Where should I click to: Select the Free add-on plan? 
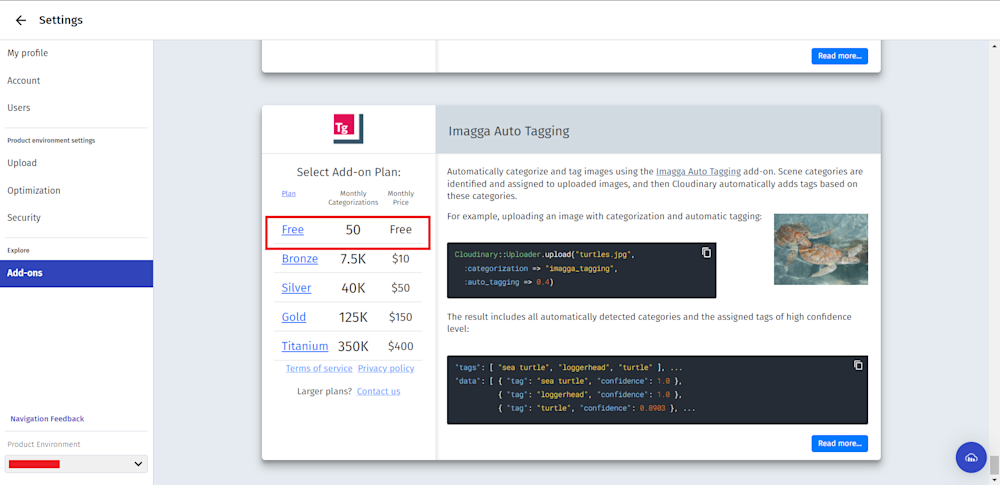coord(293,230)
